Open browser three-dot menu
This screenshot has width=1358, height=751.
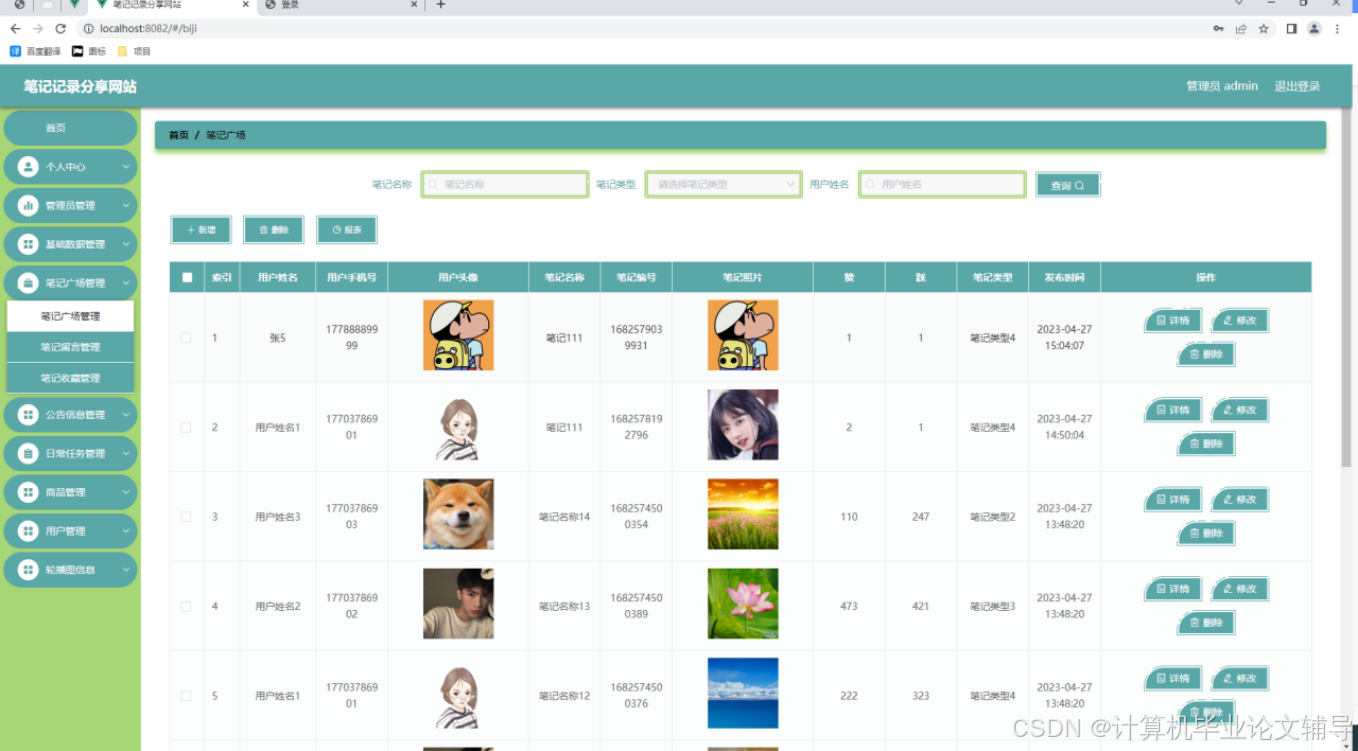point(1338,29)
